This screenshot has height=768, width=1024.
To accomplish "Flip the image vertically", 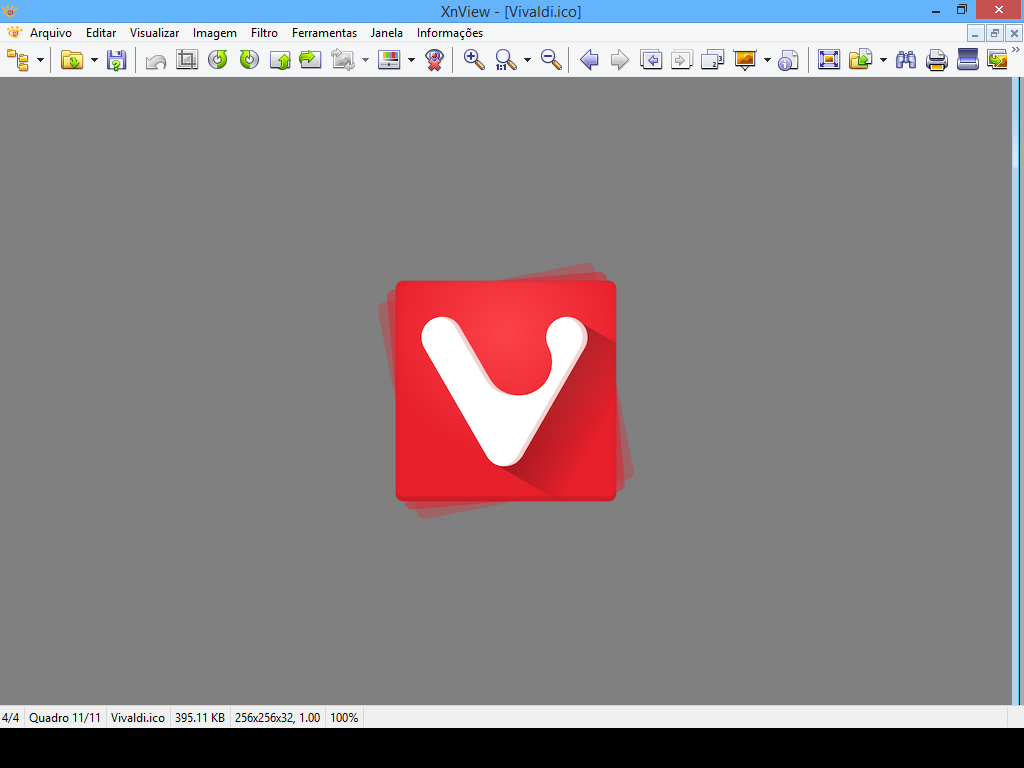I will (280, 60).
